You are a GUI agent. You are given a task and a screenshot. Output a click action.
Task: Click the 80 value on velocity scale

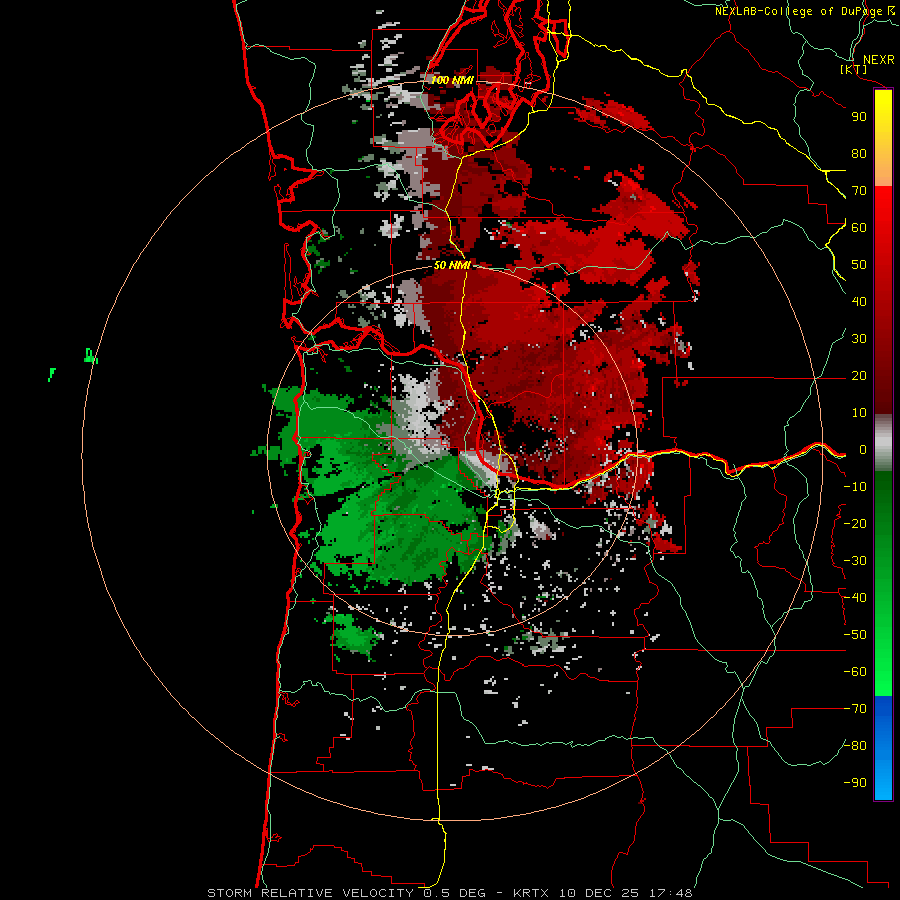pos(859,153)
